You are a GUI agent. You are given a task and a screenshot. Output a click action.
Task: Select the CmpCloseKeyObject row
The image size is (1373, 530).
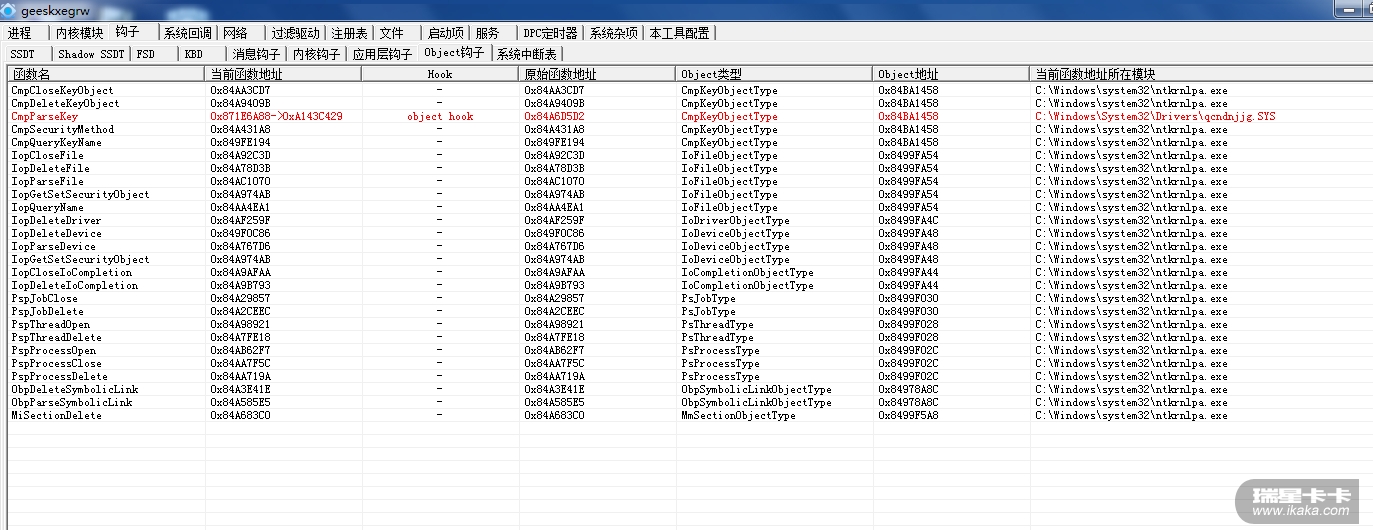click(62, 90)
